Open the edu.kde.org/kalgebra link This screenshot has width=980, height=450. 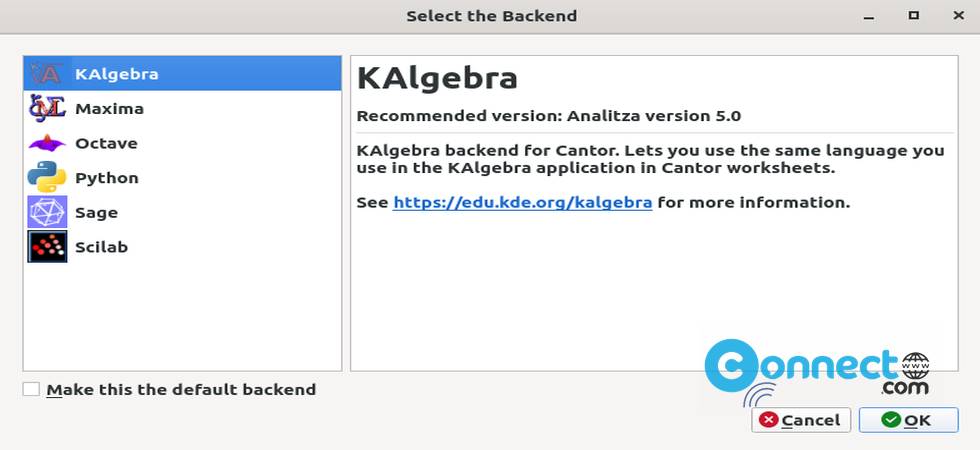[522, 202]
